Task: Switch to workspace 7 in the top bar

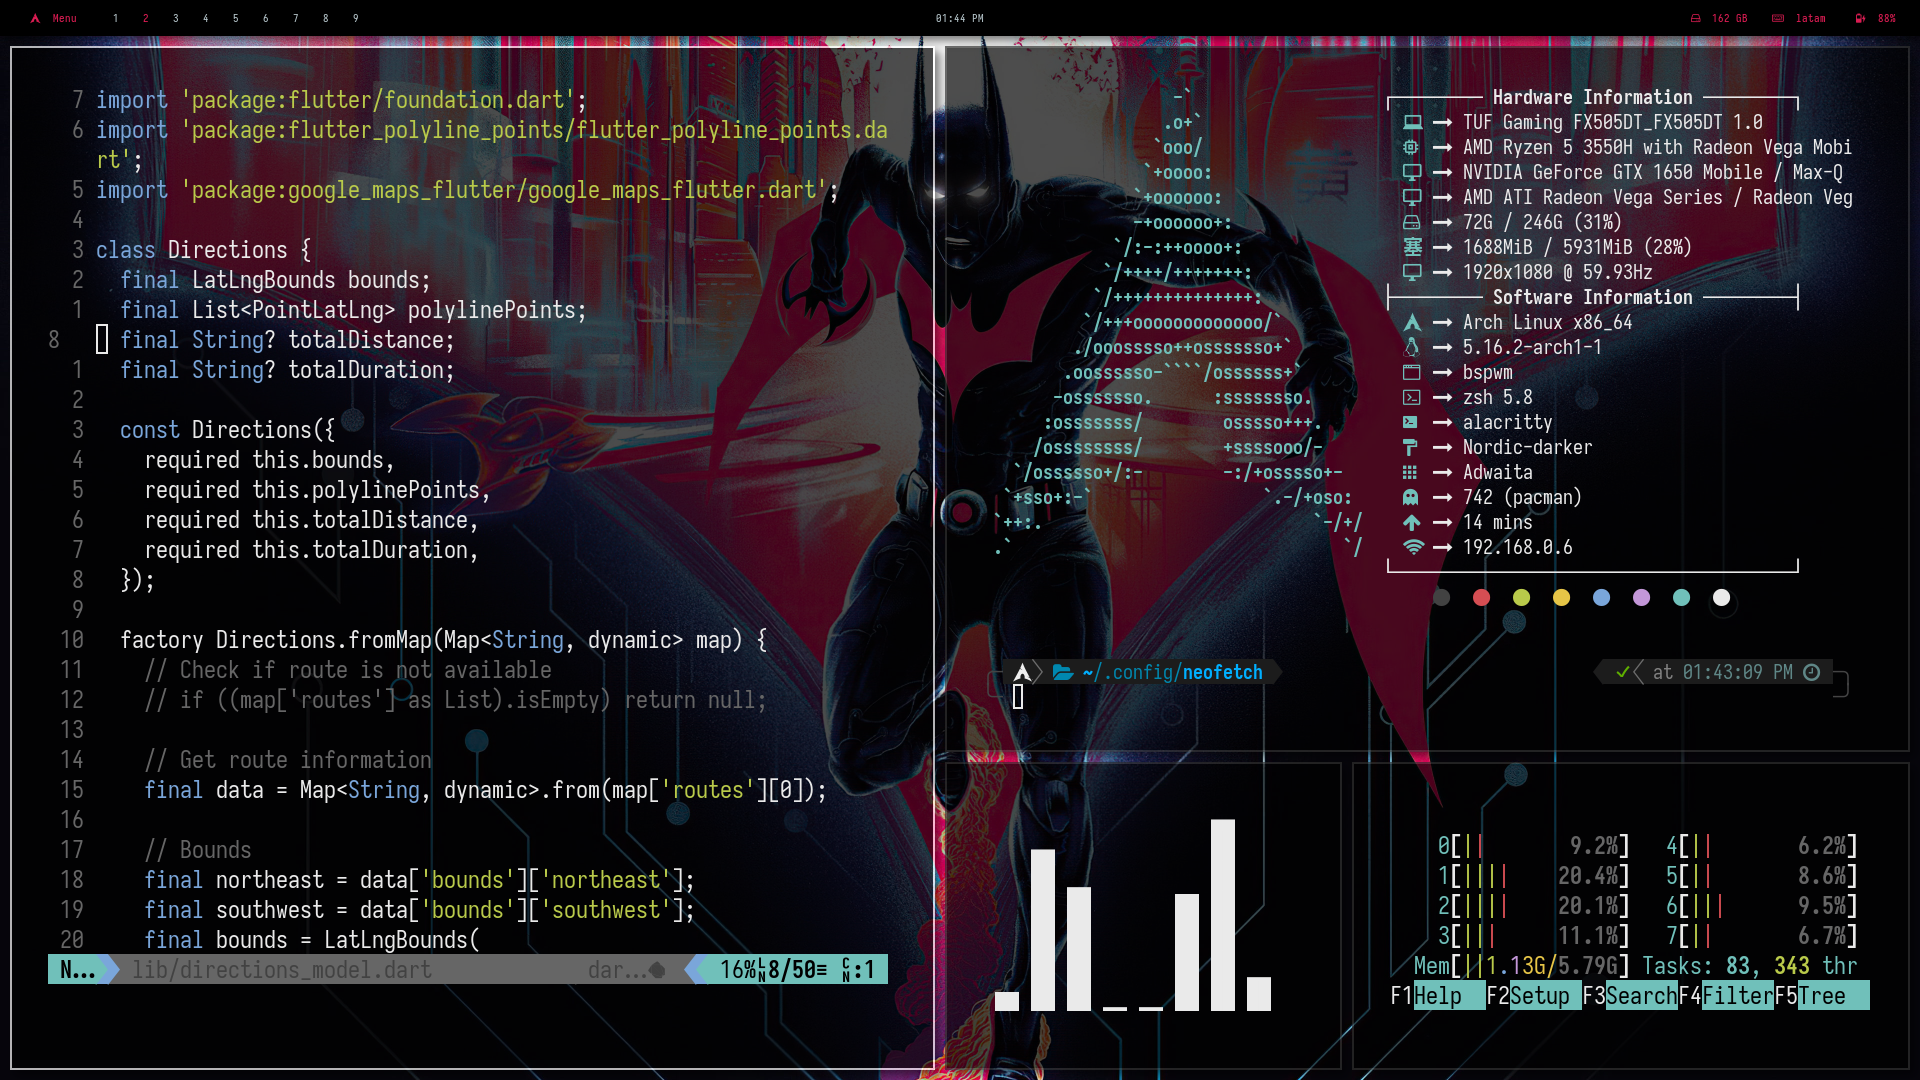Action: tap(296, 18)
